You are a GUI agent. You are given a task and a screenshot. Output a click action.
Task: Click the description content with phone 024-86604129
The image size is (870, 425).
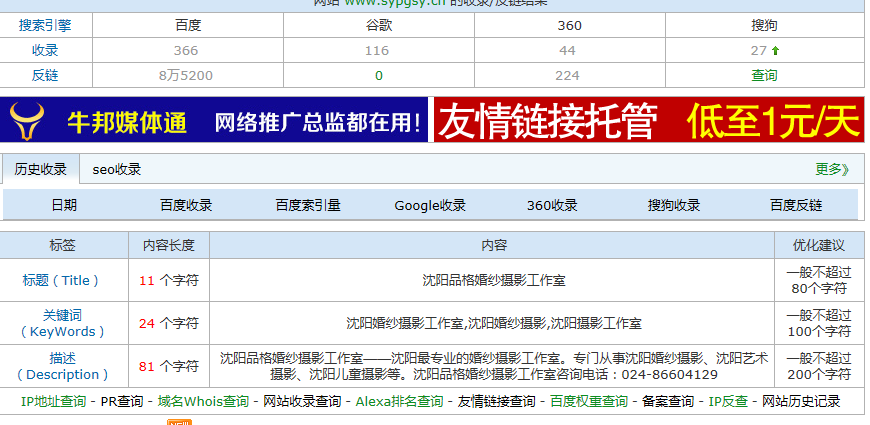click(494, 366)
